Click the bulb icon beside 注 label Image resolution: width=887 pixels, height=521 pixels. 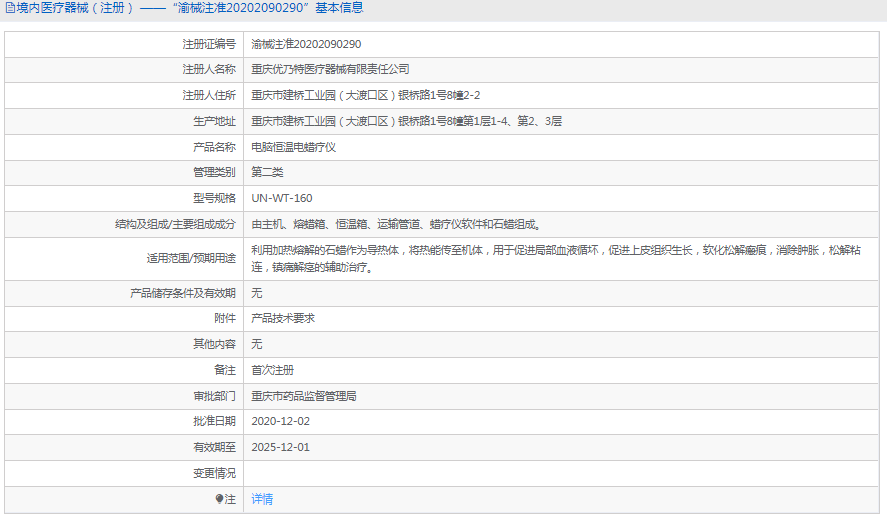tap(219, 499)
